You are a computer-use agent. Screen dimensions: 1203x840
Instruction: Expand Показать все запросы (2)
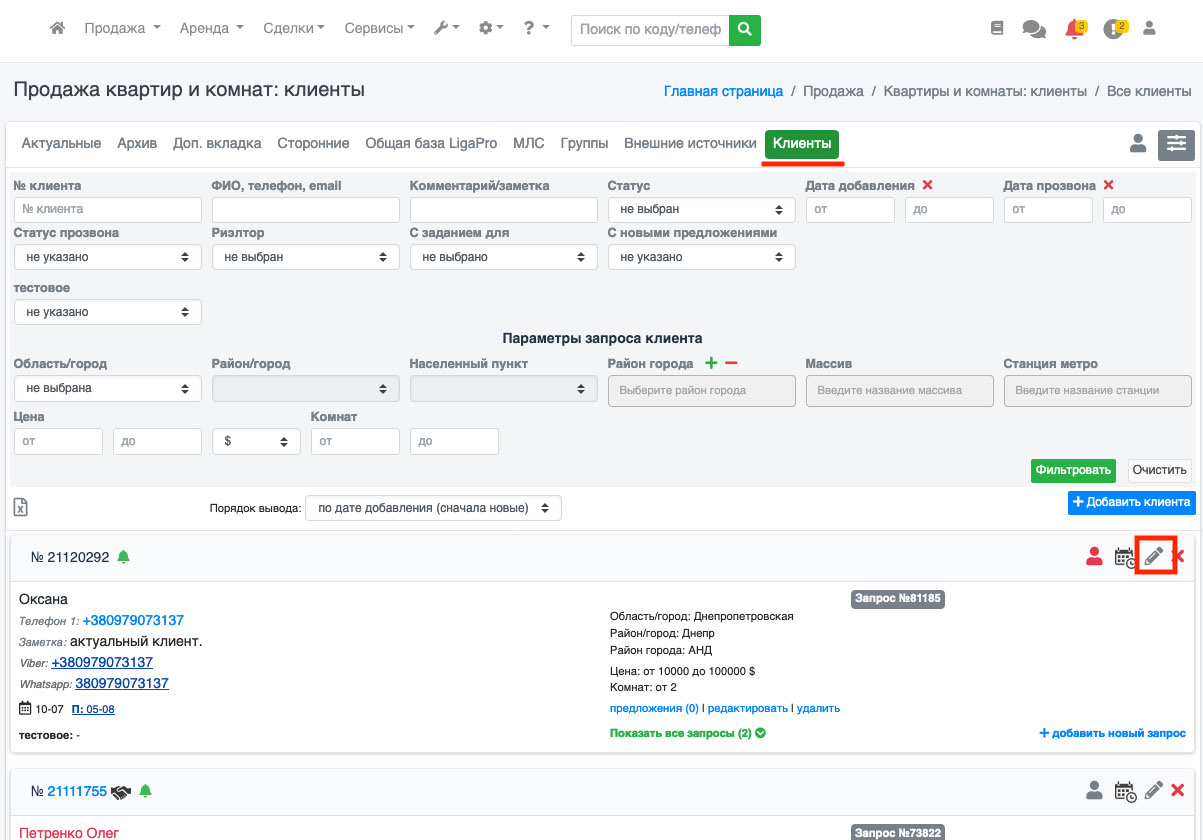click(x=688, y=733)
